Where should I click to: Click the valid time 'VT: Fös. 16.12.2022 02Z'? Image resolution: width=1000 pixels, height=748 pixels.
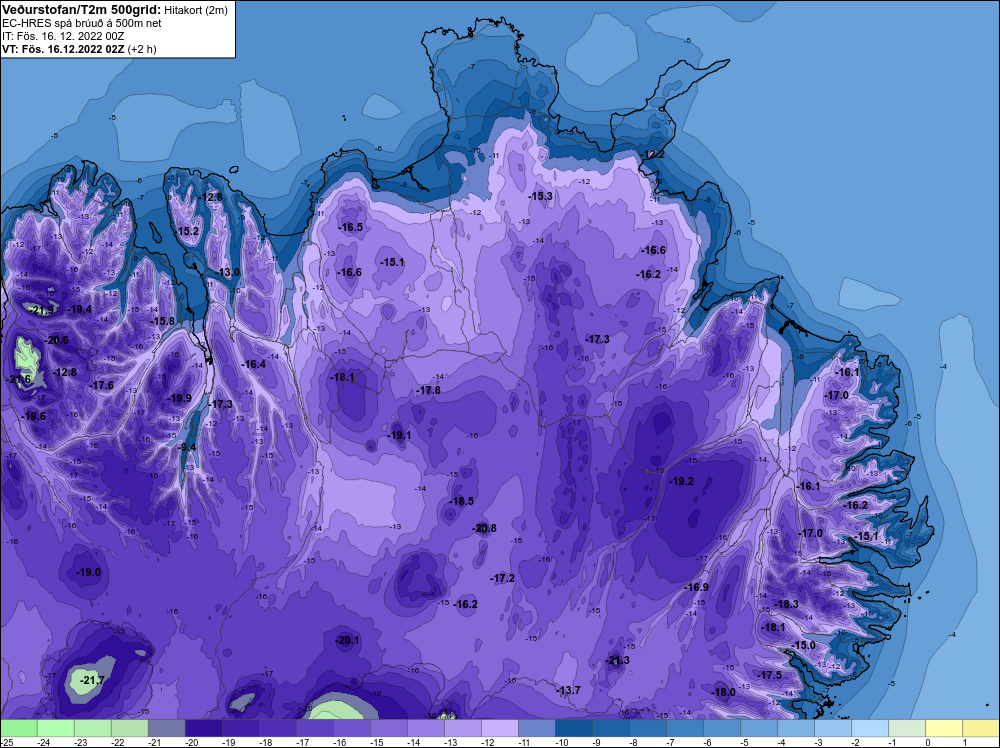click(63, 49)
